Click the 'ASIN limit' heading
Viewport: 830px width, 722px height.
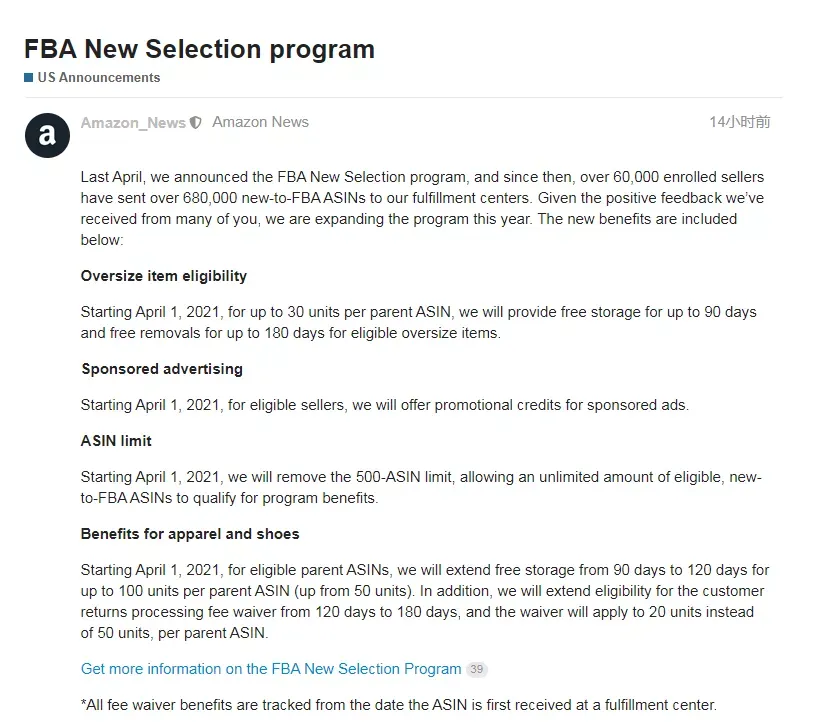click(116, 441)
